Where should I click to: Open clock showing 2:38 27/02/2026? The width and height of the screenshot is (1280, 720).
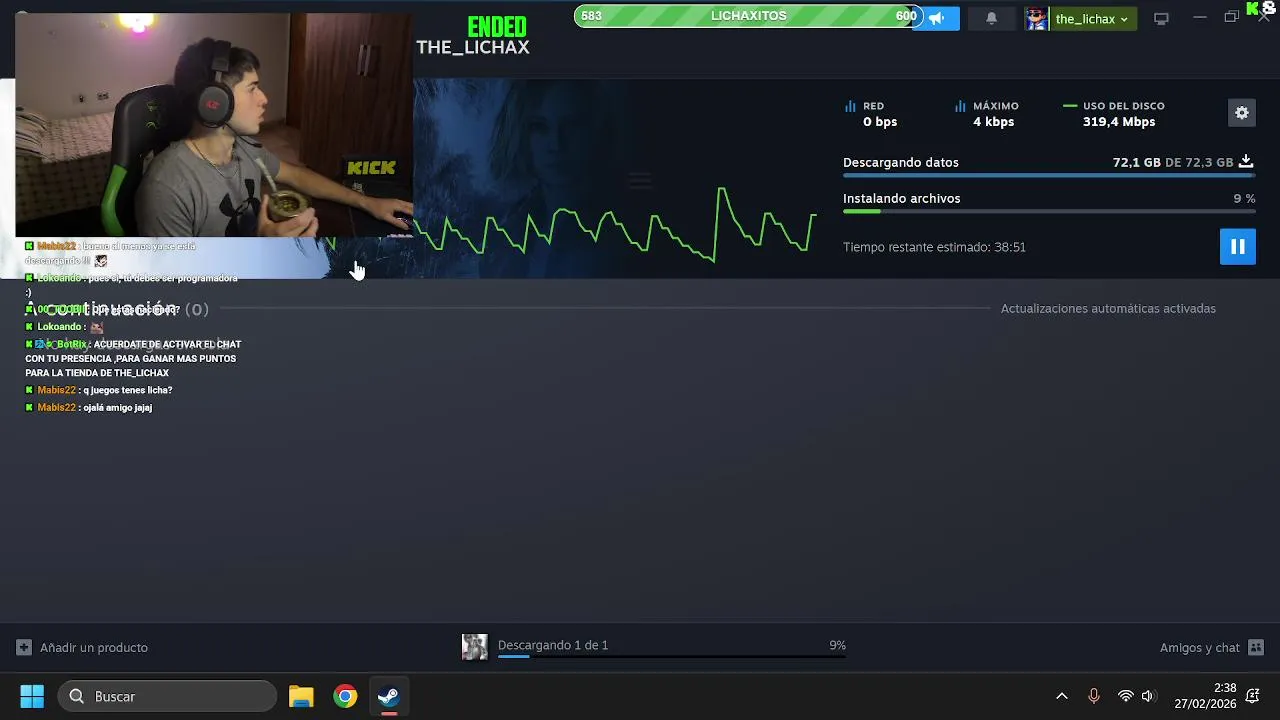1205,696
